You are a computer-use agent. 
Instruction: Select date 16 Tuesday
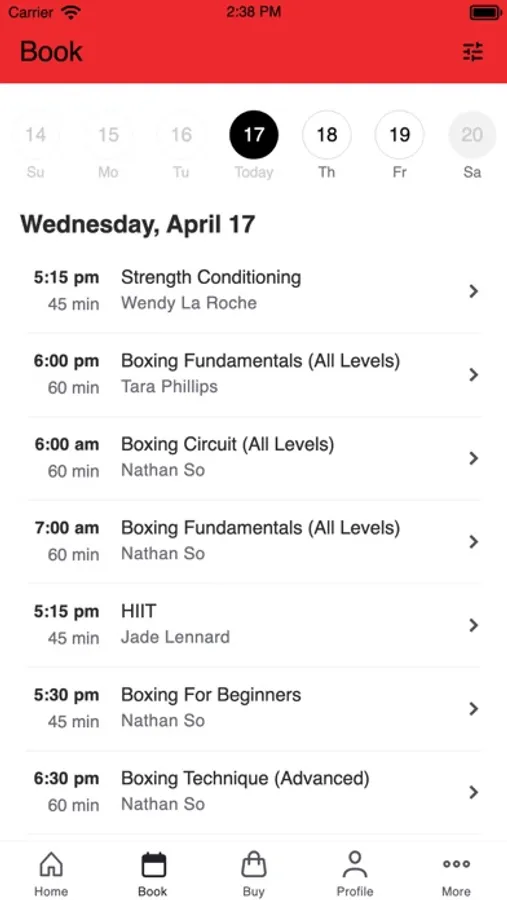181,135
